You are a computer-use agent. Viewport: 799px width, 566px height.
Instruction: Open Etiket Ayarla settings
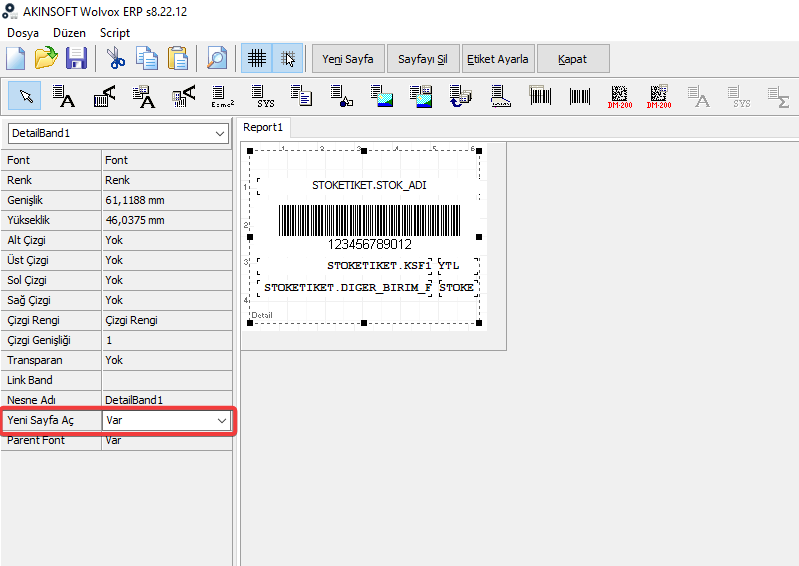(x=498, y=59)
